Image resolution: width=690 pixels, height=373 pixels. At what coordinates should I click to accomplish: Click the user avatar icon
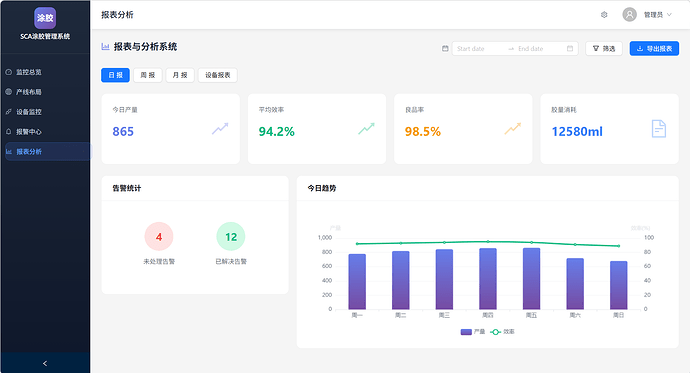tap(629, 15)
